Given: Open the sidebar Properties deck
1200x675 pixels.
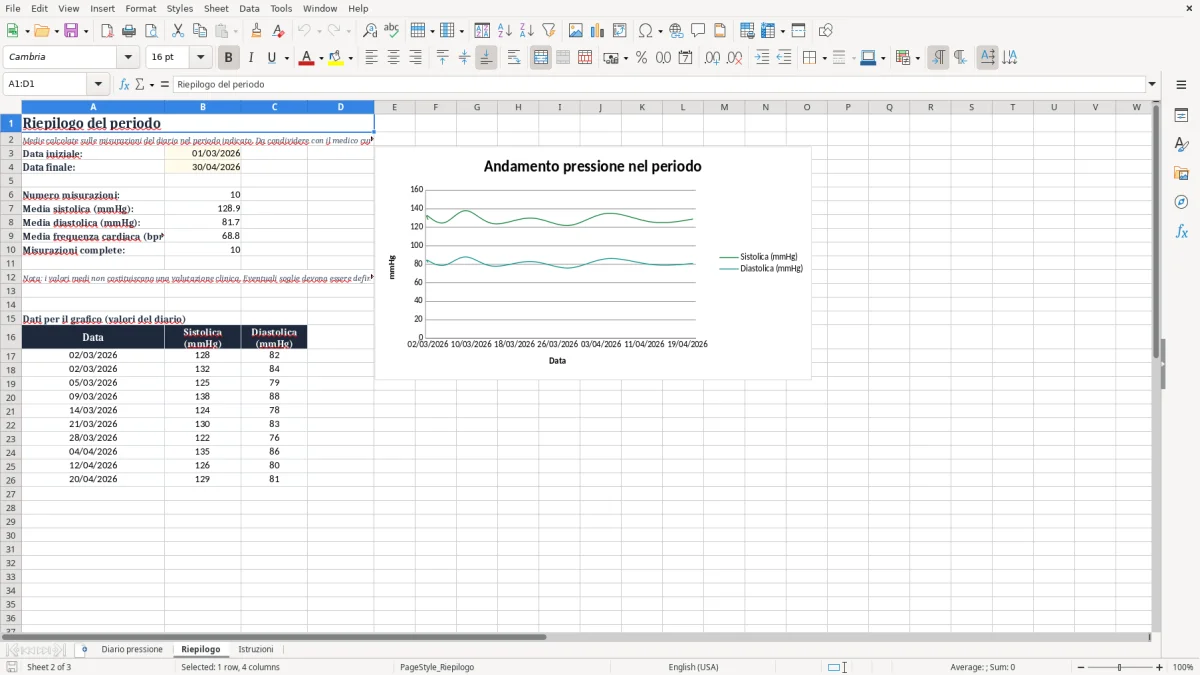Looking at the screenshot, I should click(x=1181, y=116).
